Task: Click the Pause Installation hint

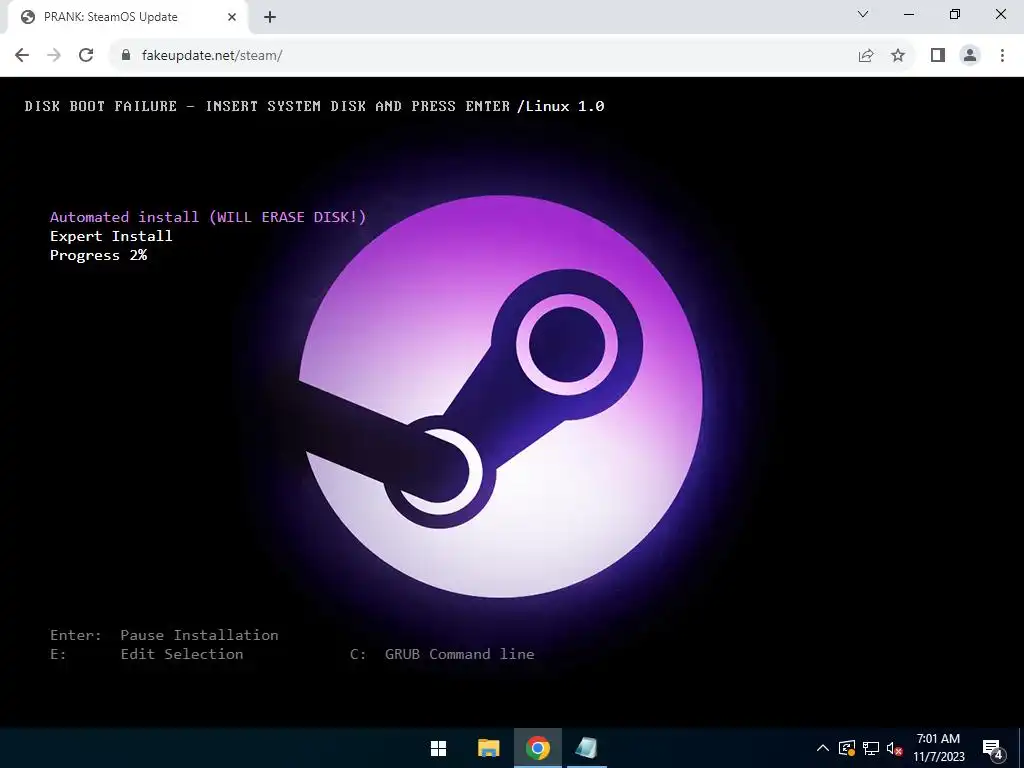Action: 199,635
